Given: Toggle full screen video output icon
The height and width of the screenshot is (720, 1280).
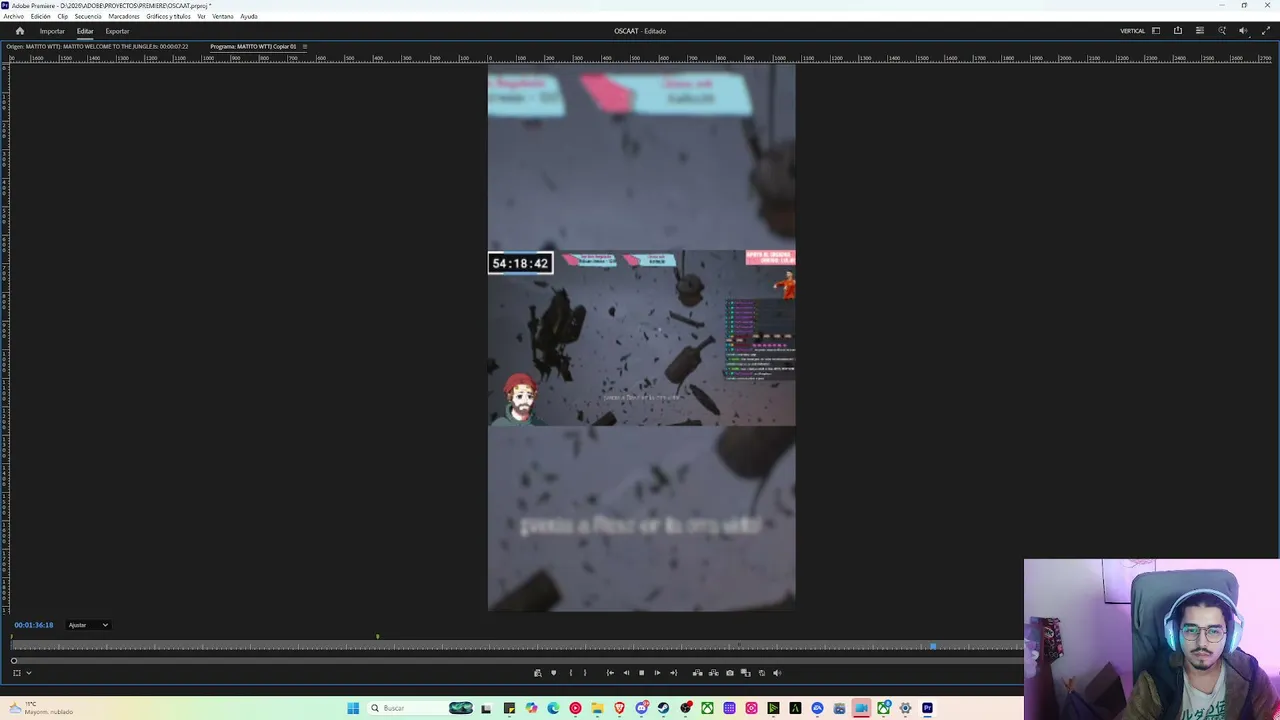Looking at the screenshot, I should tap(1266, 31).
